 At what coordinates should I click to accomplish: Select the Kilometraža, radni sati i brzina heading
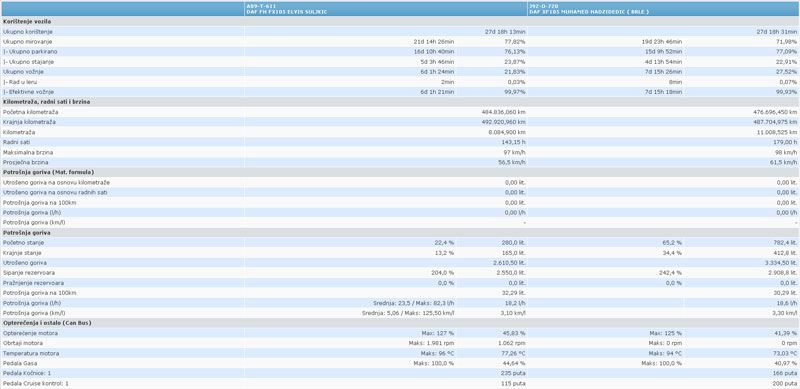[46, 102]
